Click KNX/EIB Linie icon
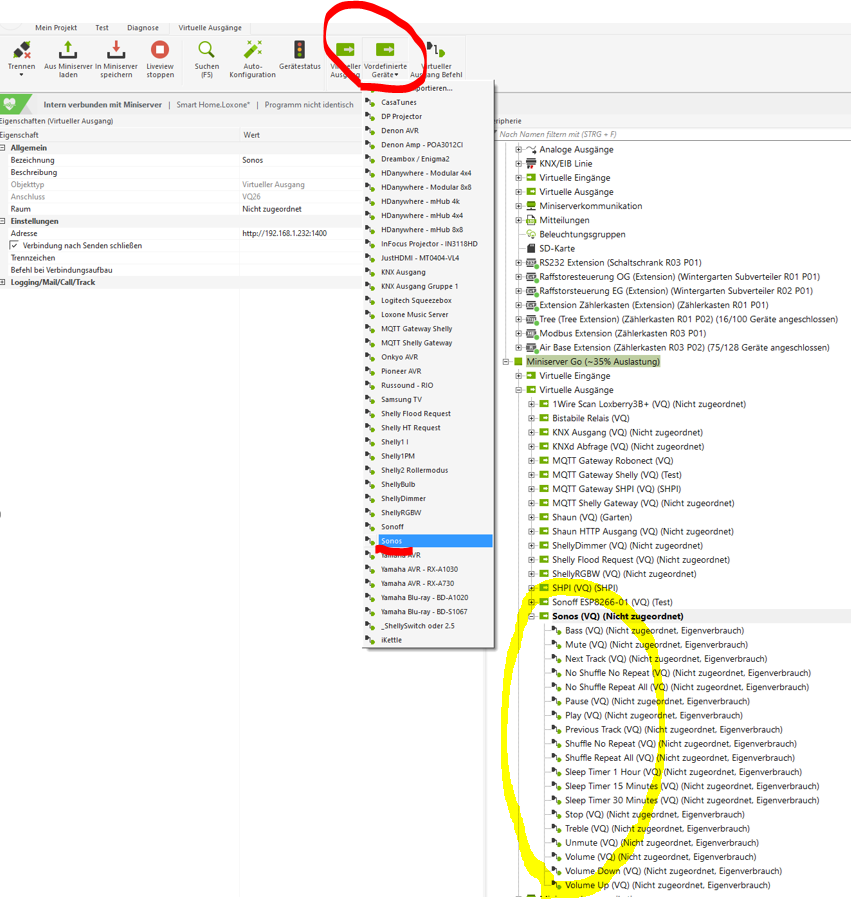 click(531, 163)
